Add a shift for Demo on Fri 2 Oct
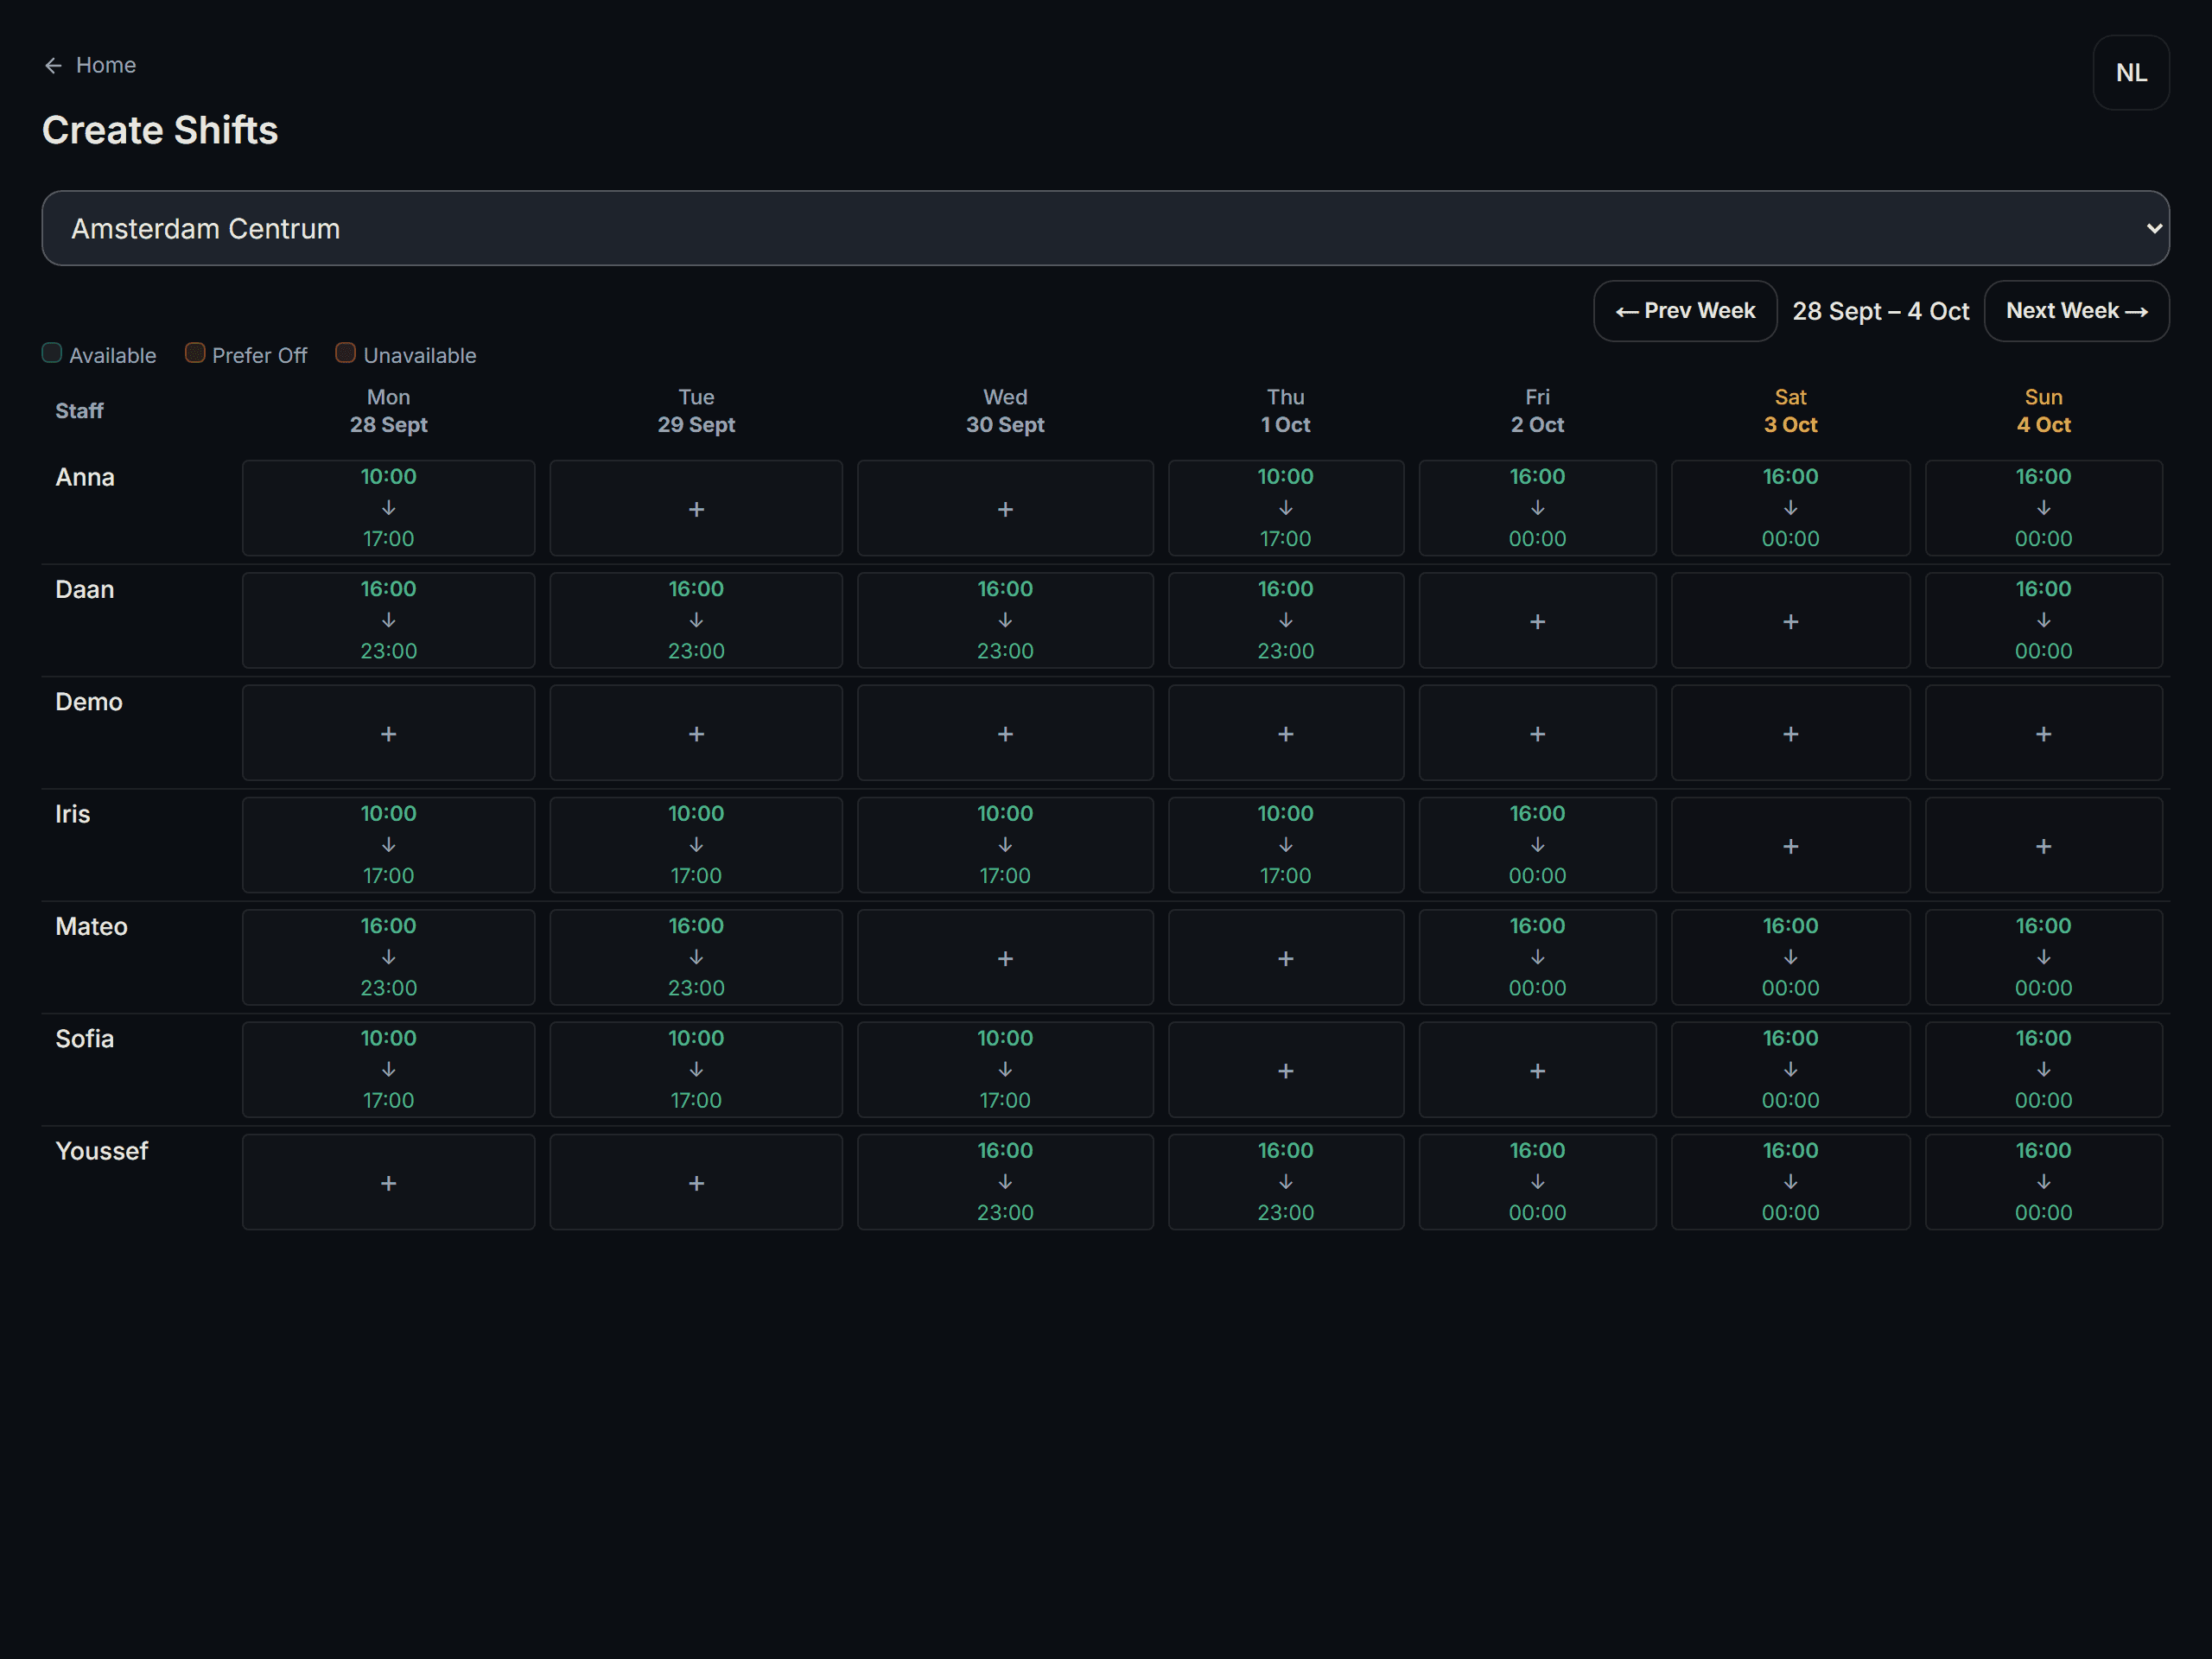The image size is (2212, 1659). (x=1537, y=733)
